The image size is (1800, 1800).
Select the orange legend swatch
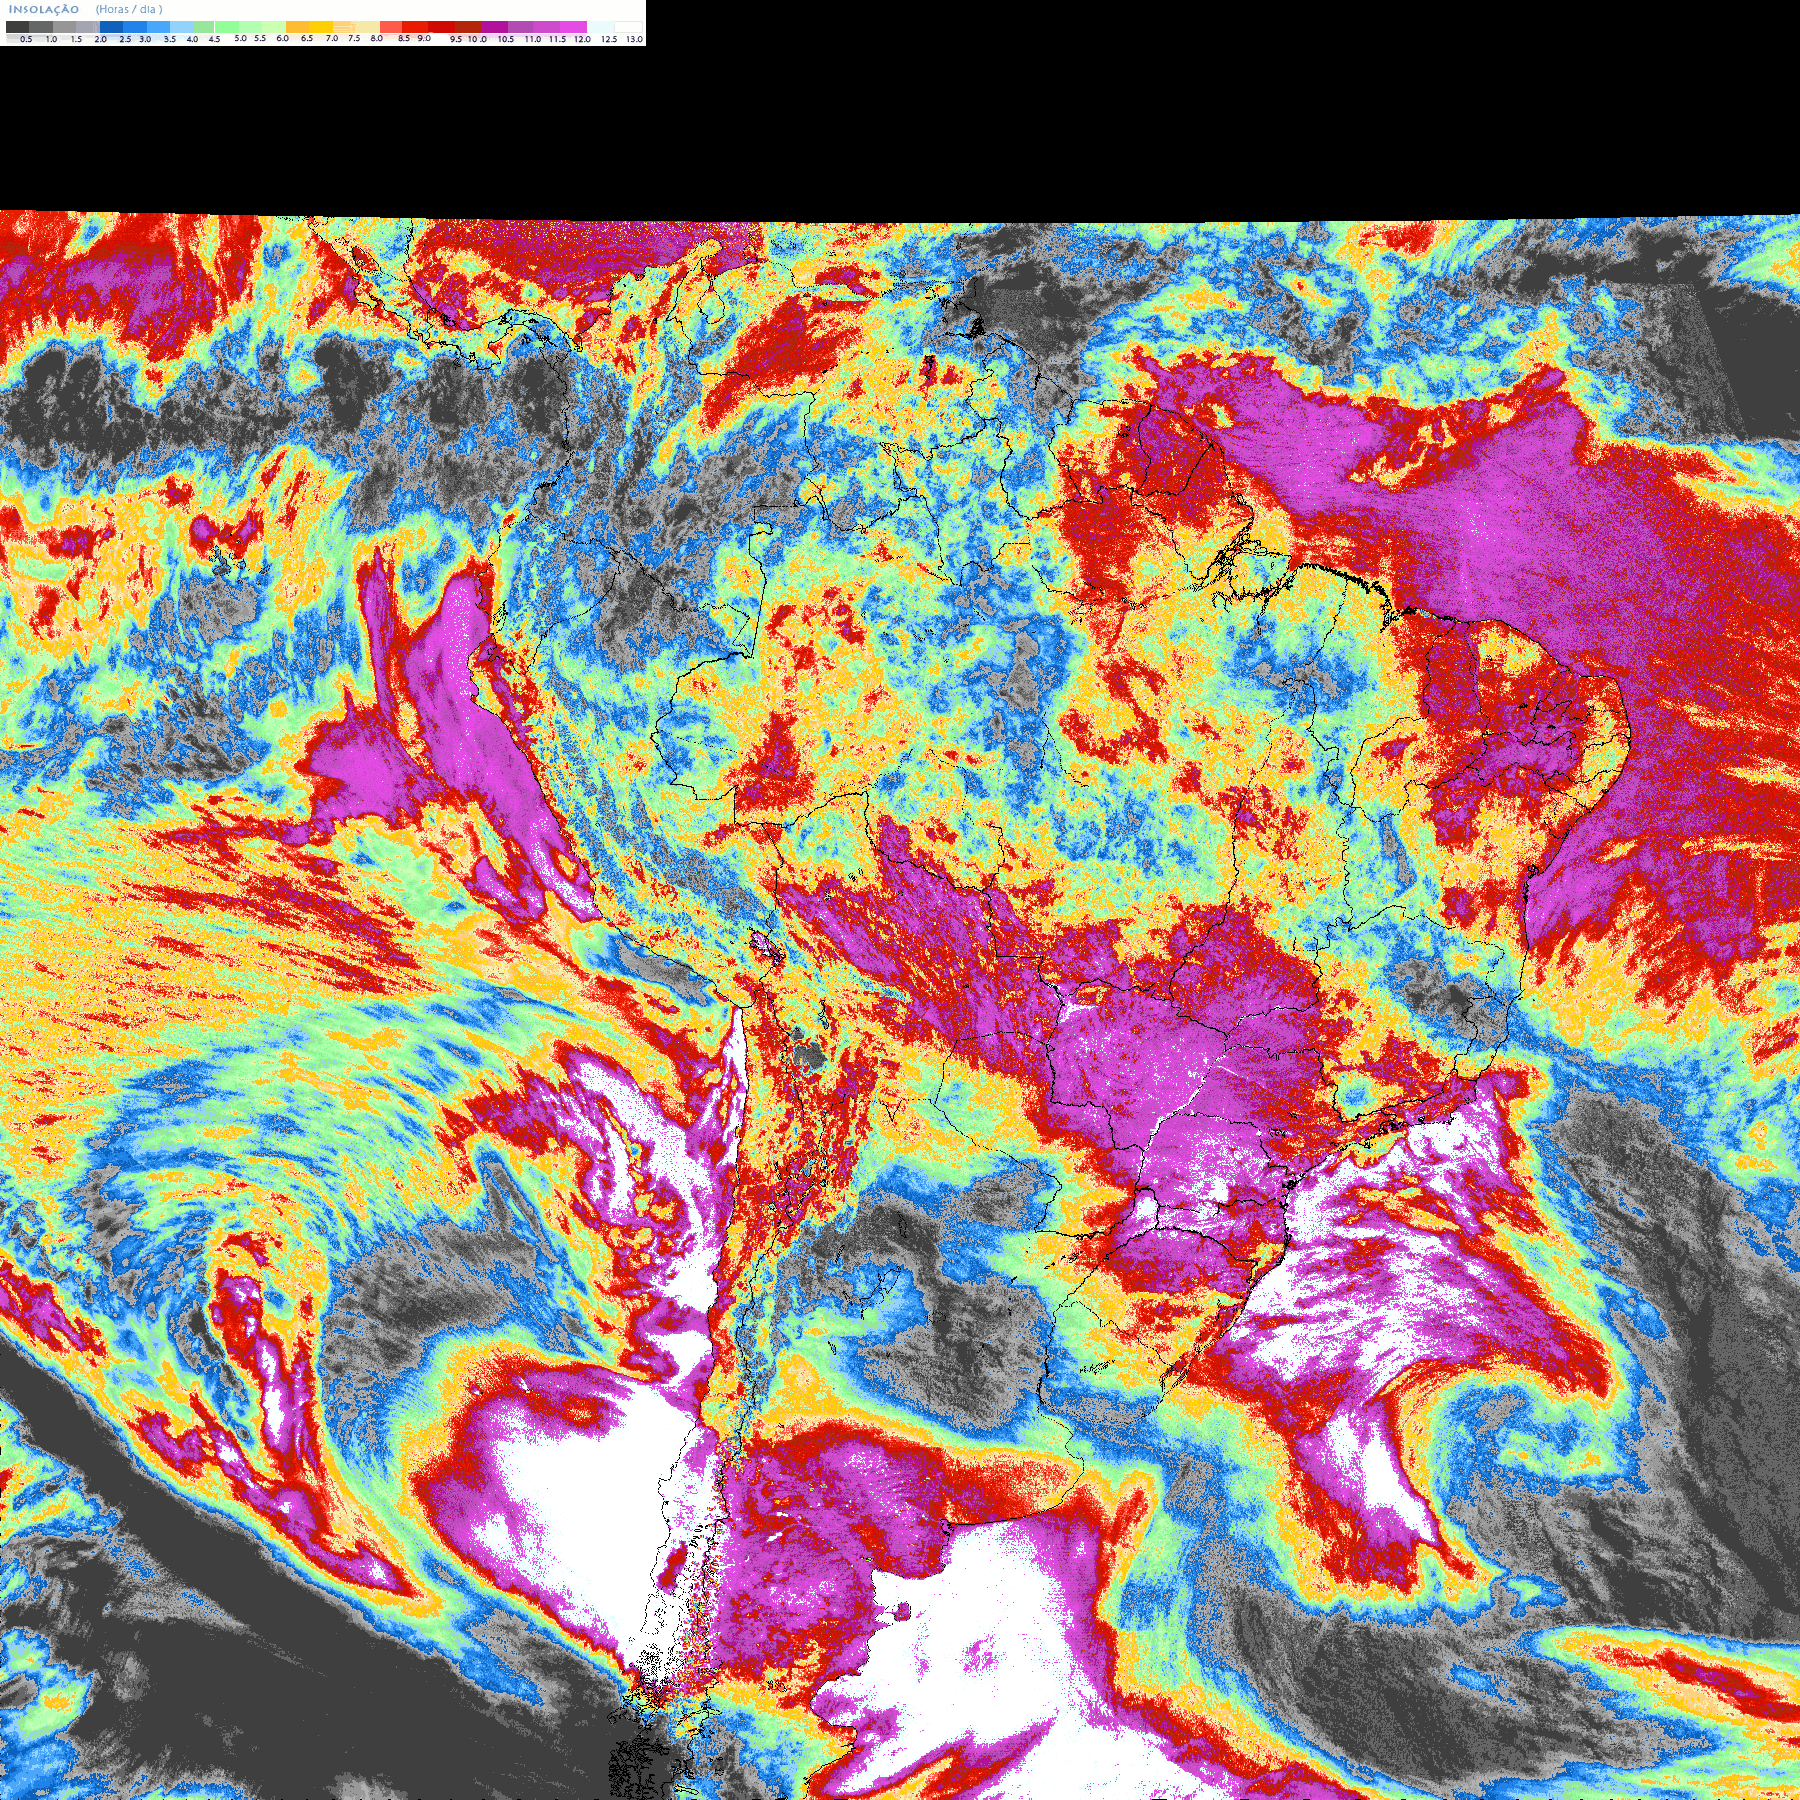point(297,27)
